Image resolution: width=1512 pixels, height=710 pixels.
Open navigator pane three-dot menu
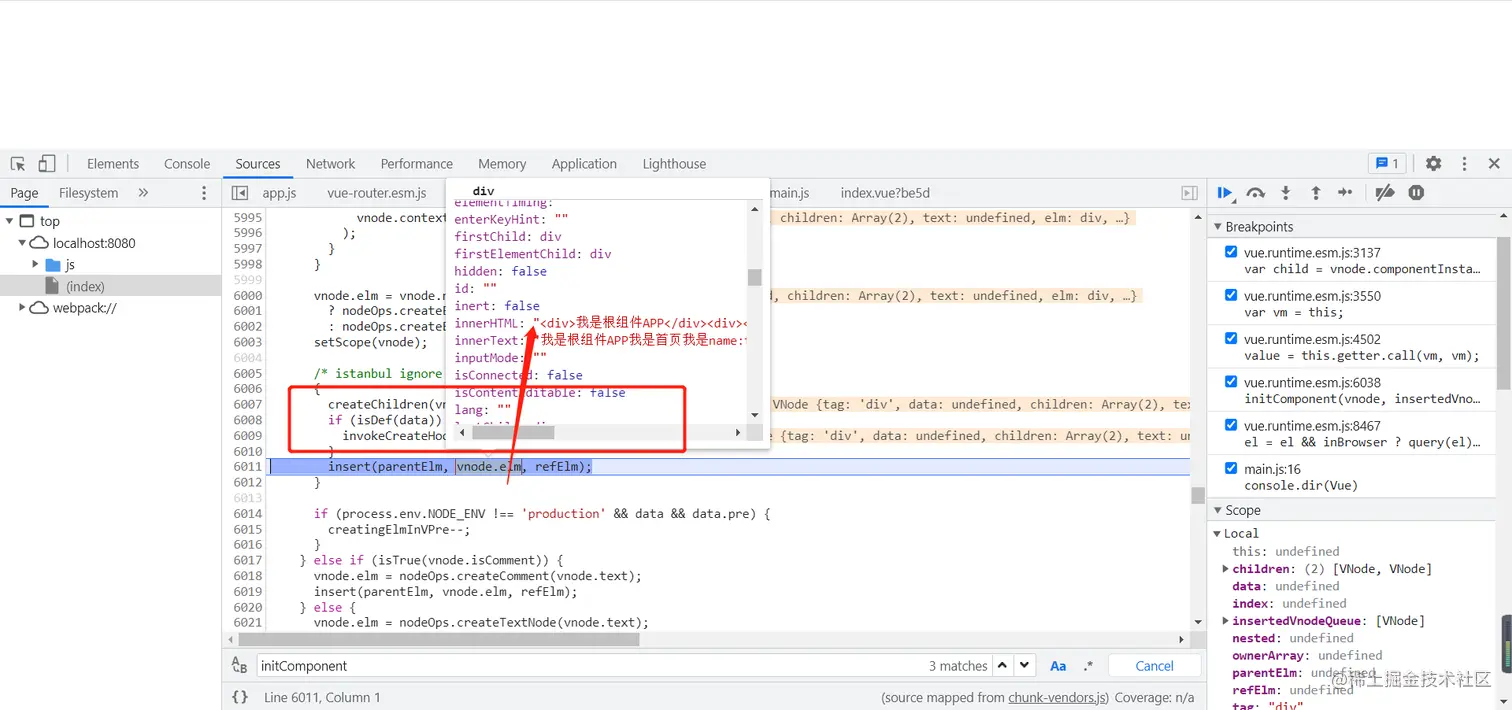pos(204,193)
